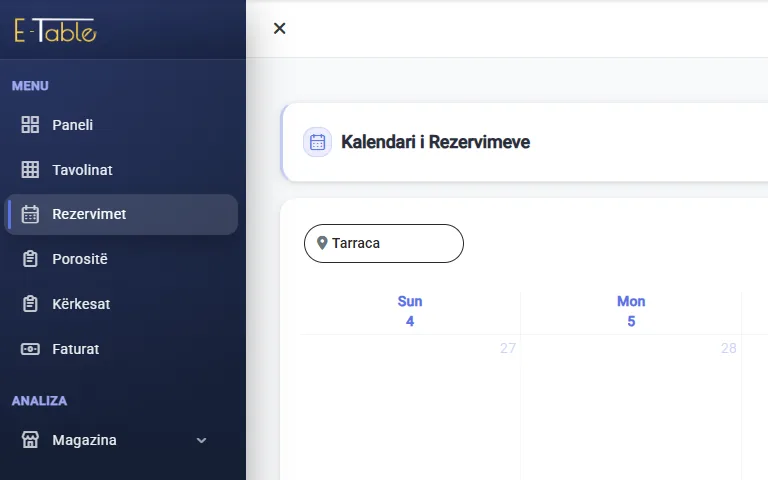Viewport: 768px width, 480px height.
Task: Expand Magazina submenu chevron
Action: point(201,440)
